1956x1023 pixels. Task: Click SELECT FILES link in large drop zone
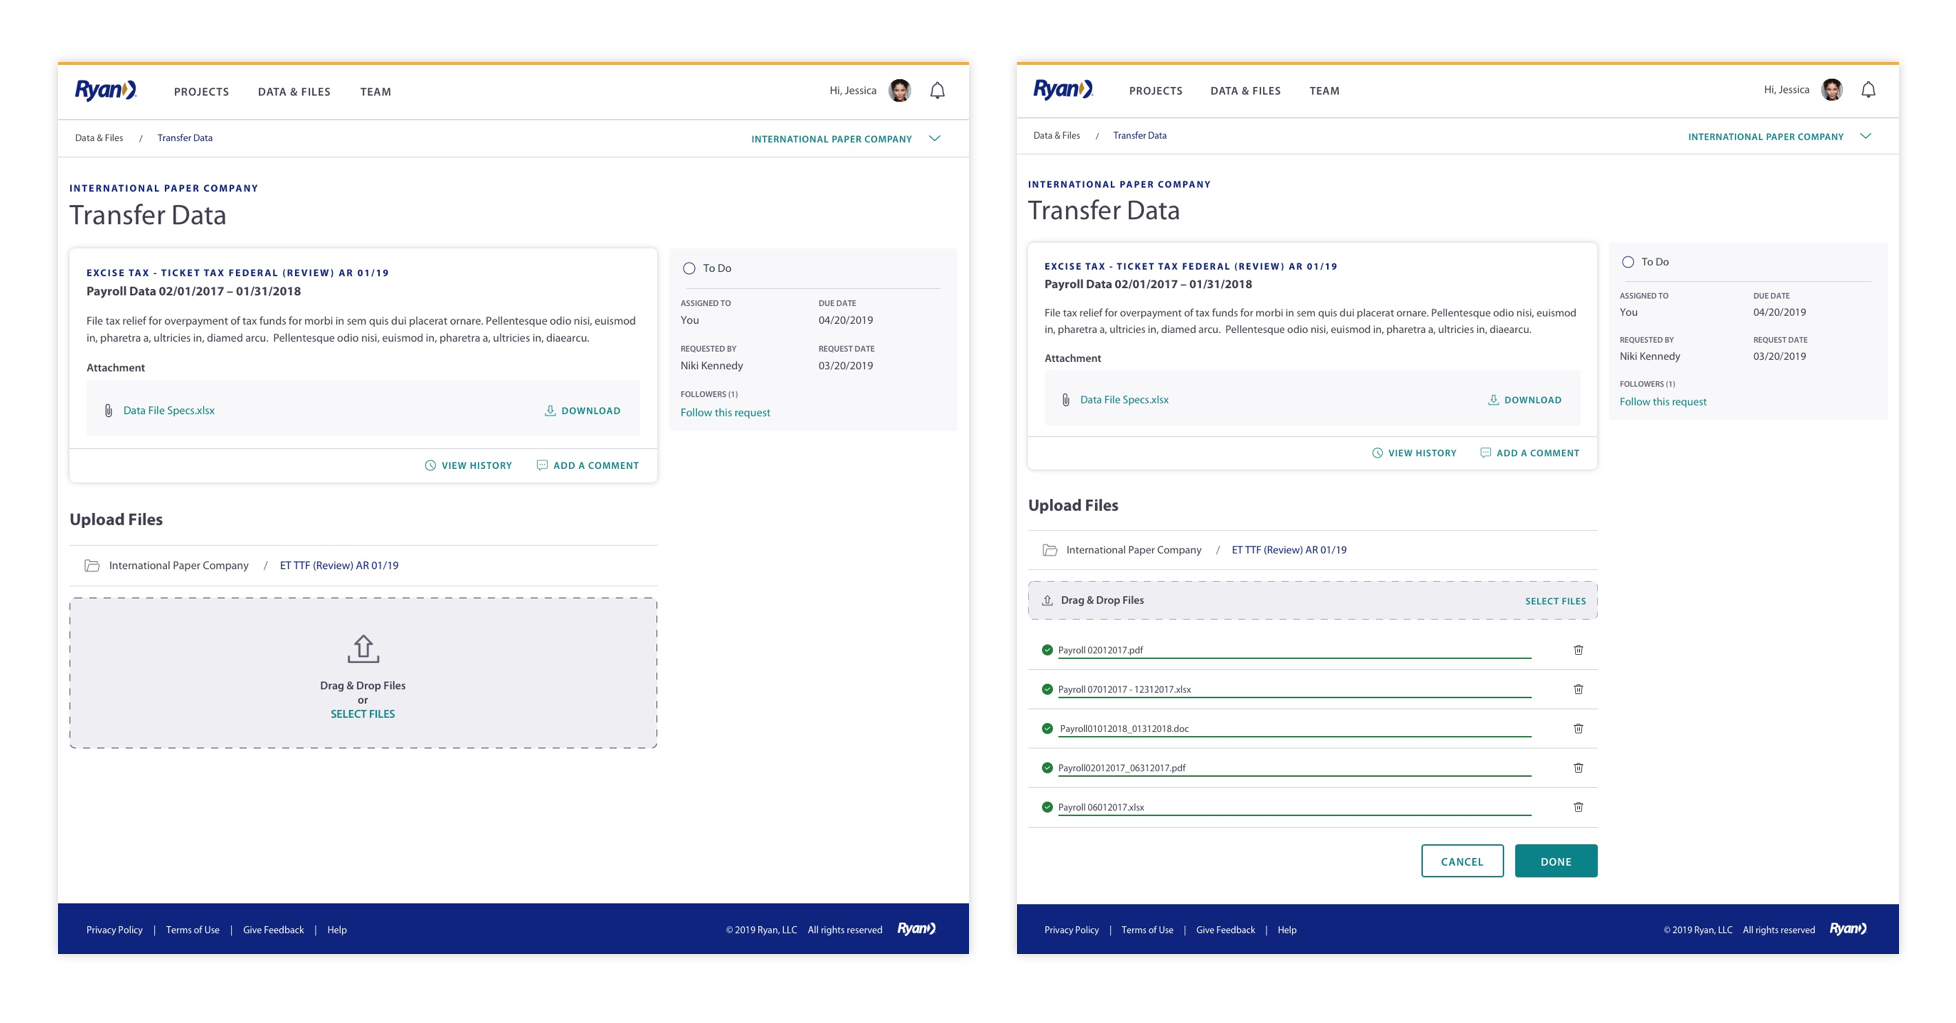(363, 714)
